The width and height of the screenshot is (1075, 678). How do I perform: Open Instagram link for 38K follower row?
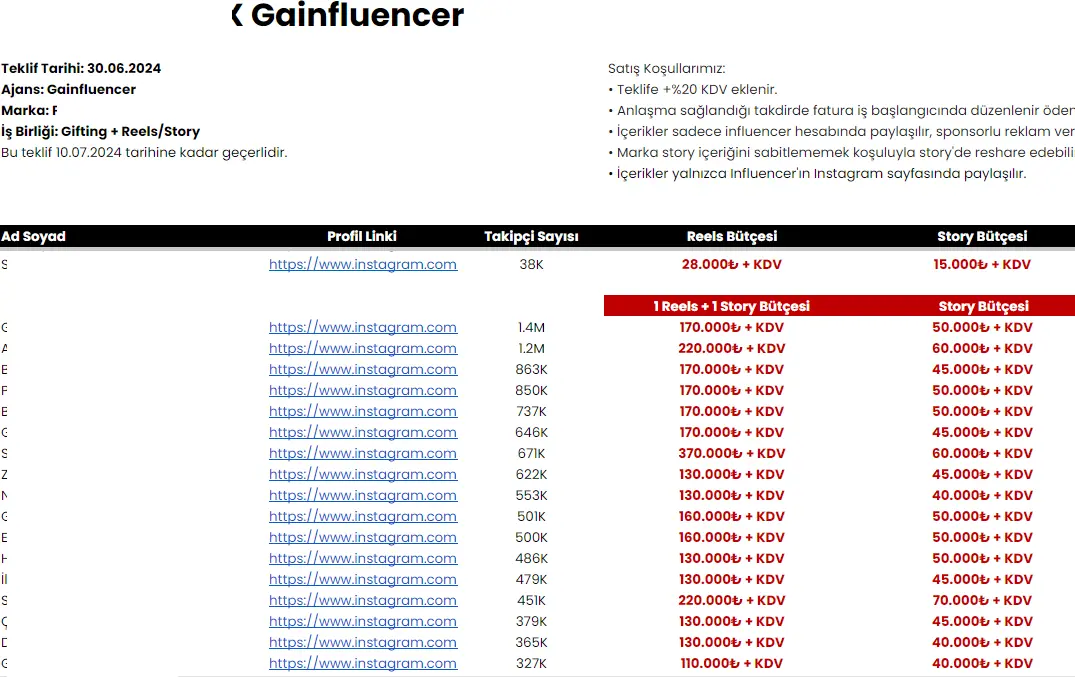(x=363, y=265)
